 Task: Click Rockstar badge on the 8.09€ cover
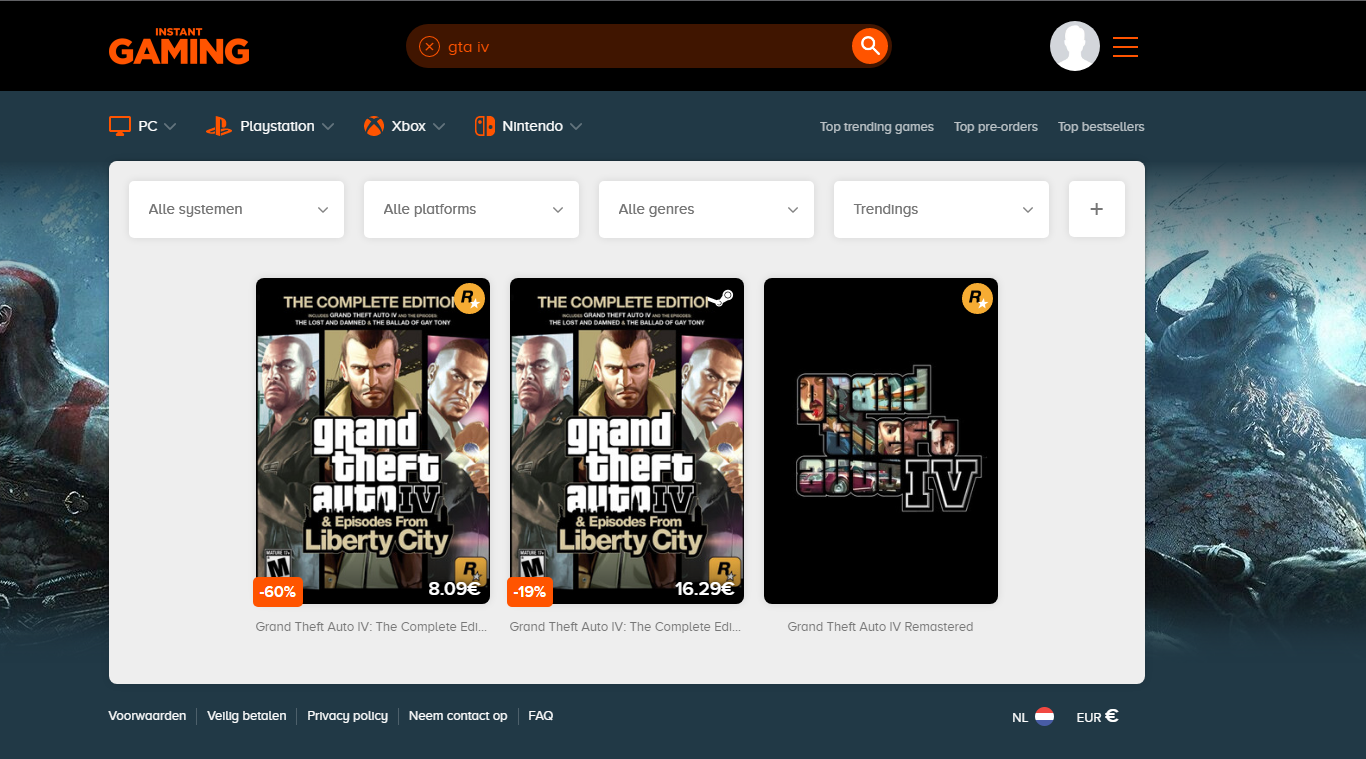pos(469,298)
